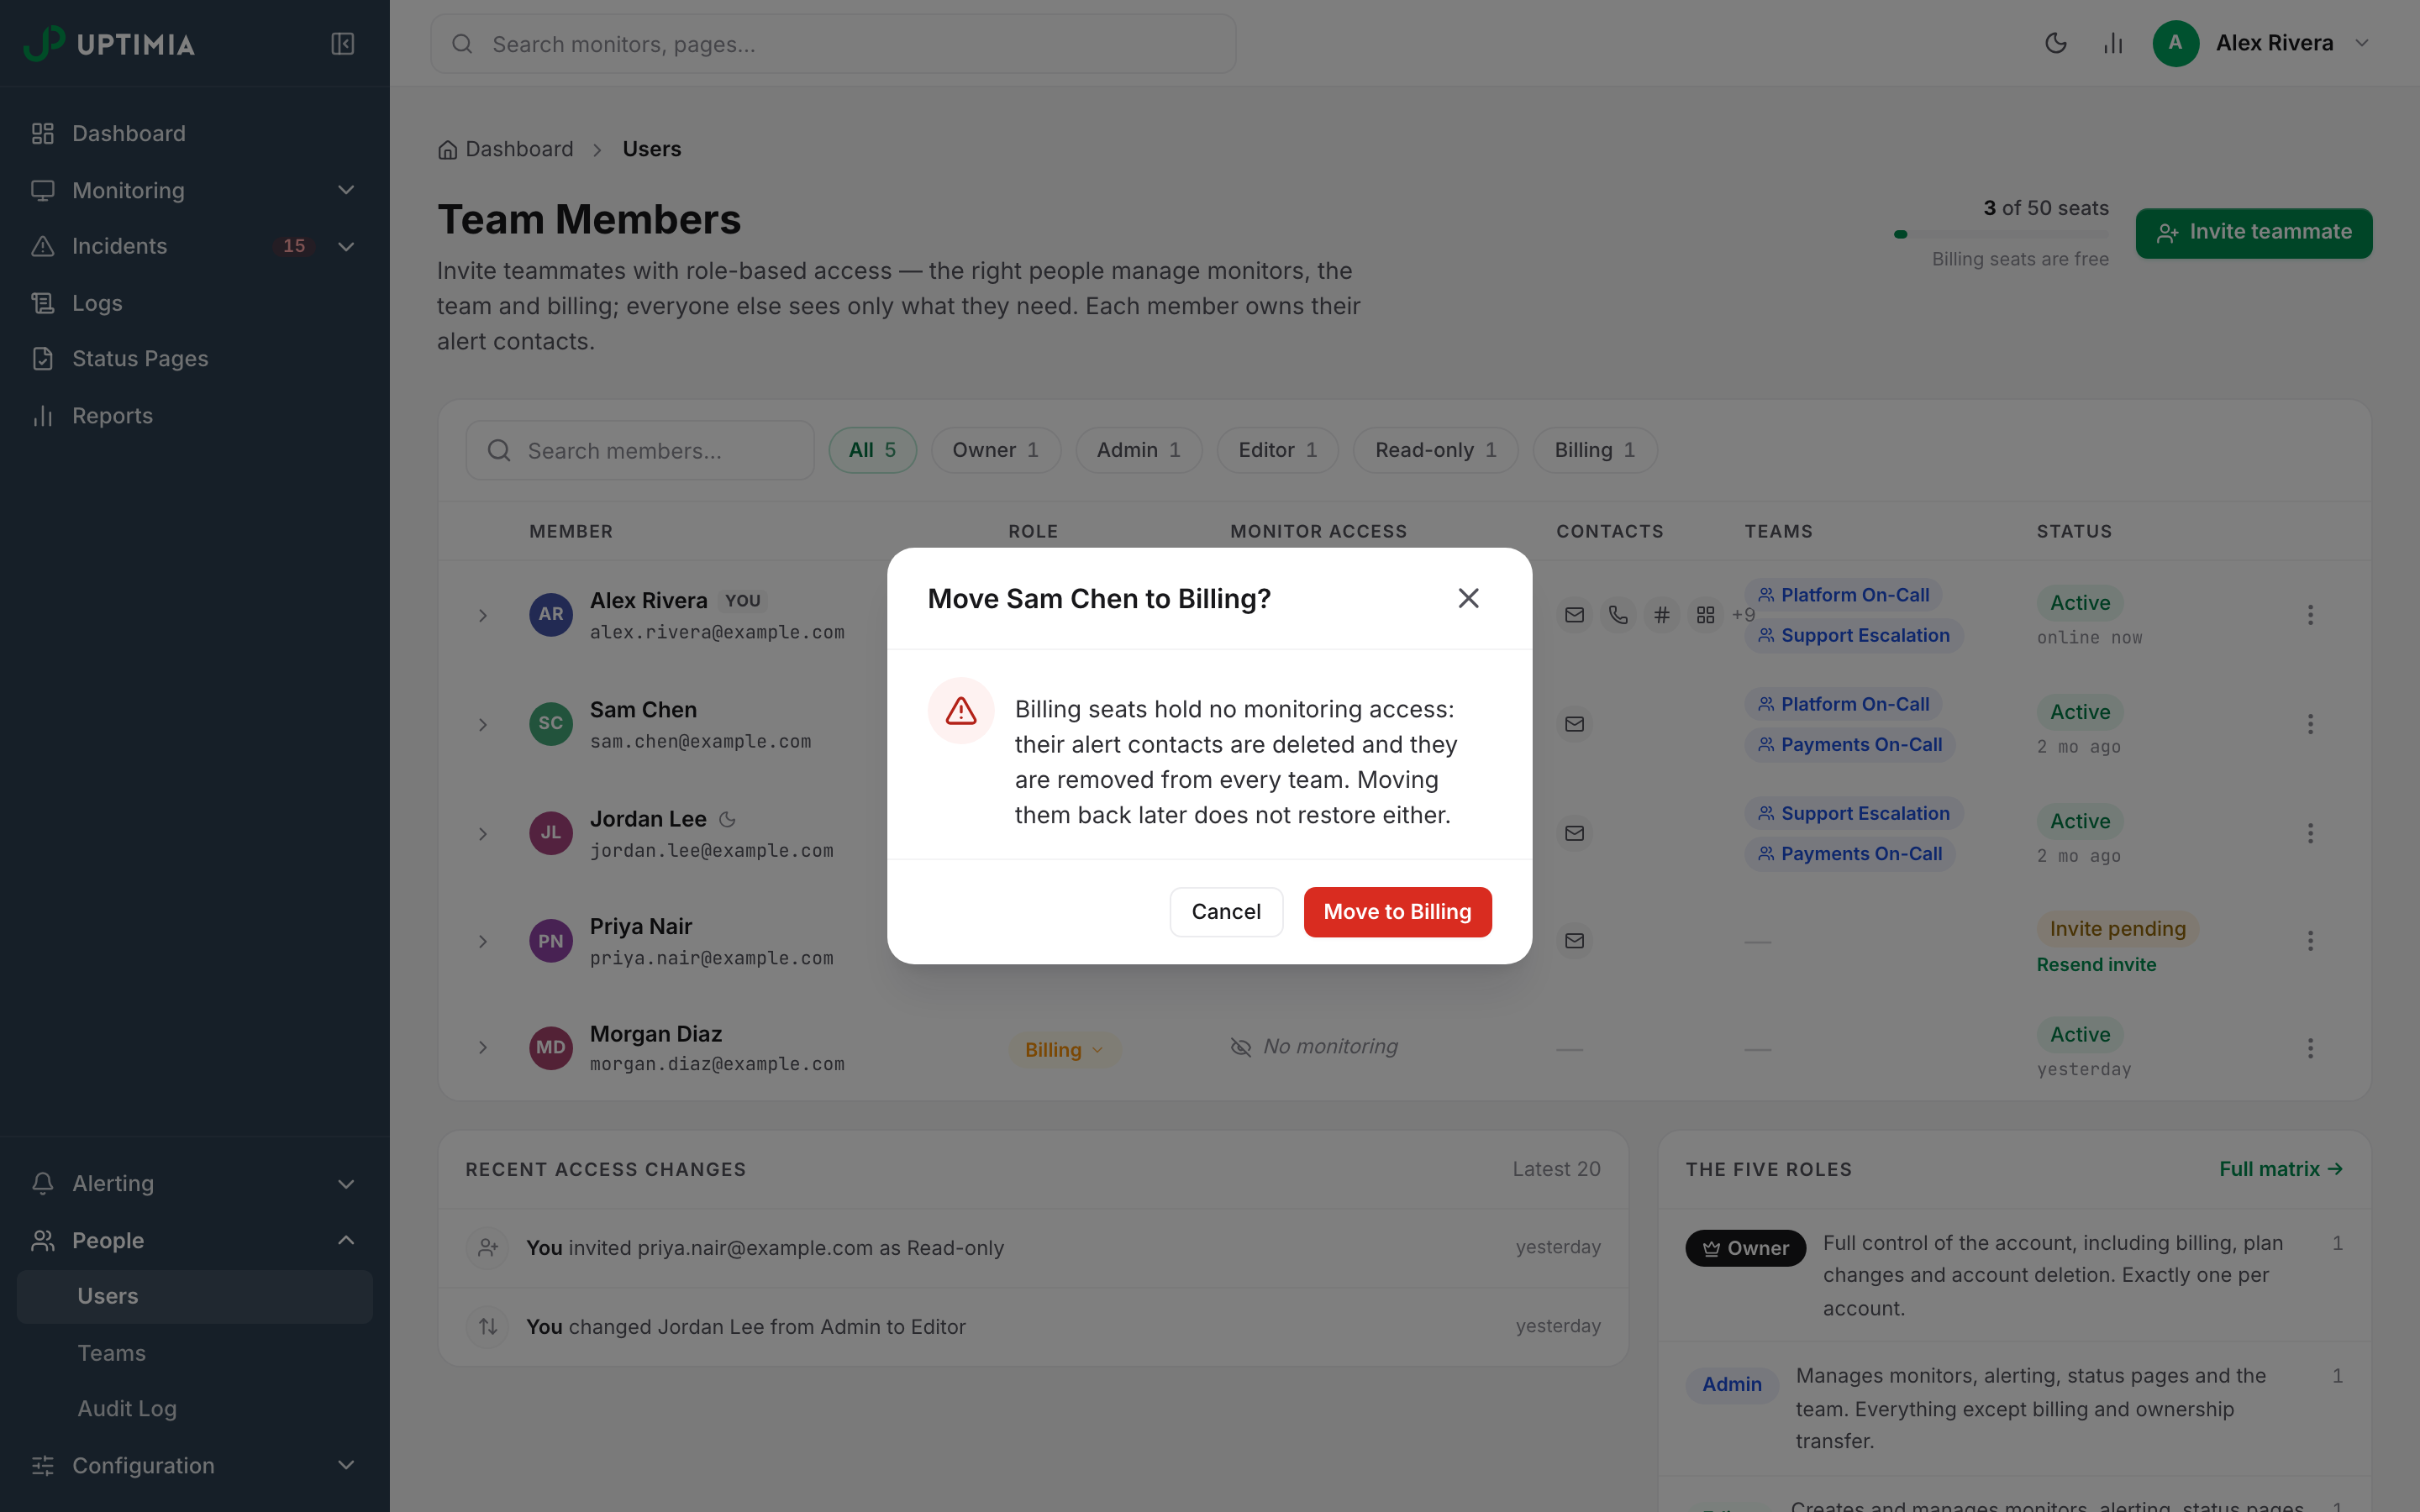Open the Full matrix link

tap(2281, 1169)
